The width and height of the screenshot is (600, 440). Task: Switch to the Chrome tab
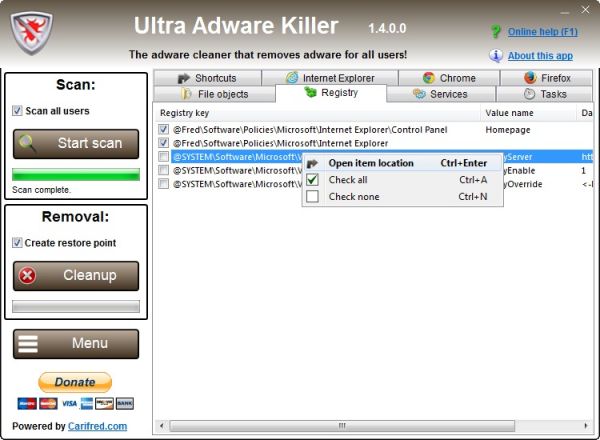449,78
